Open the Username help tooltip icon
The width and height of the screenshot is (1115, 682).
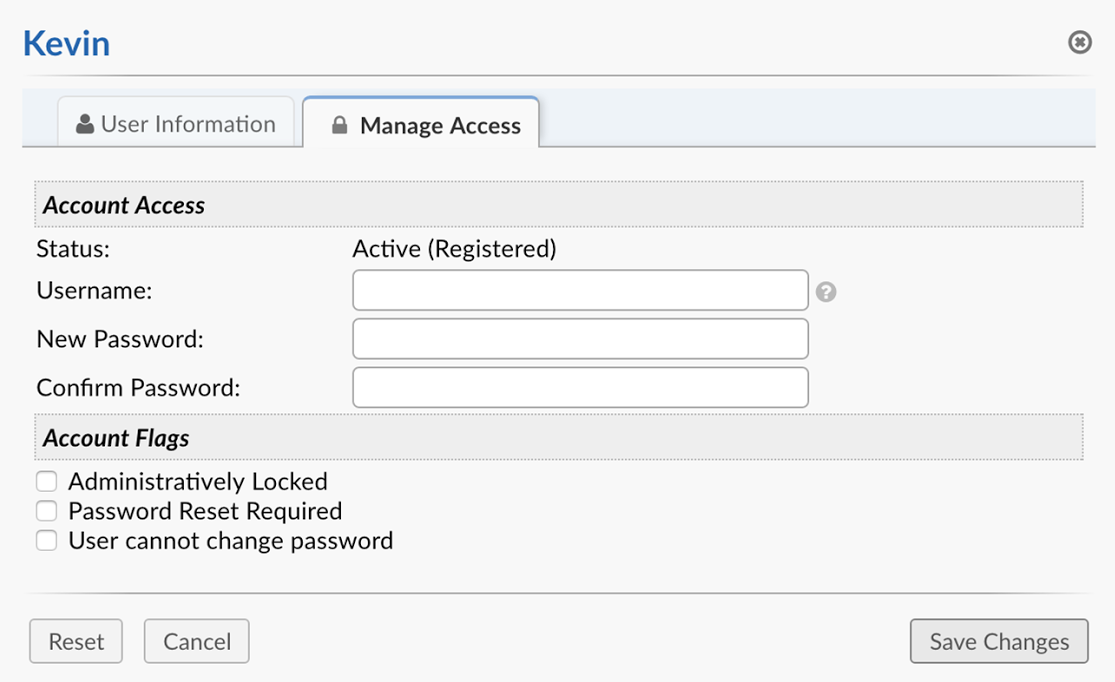click(x=827, y=290)
